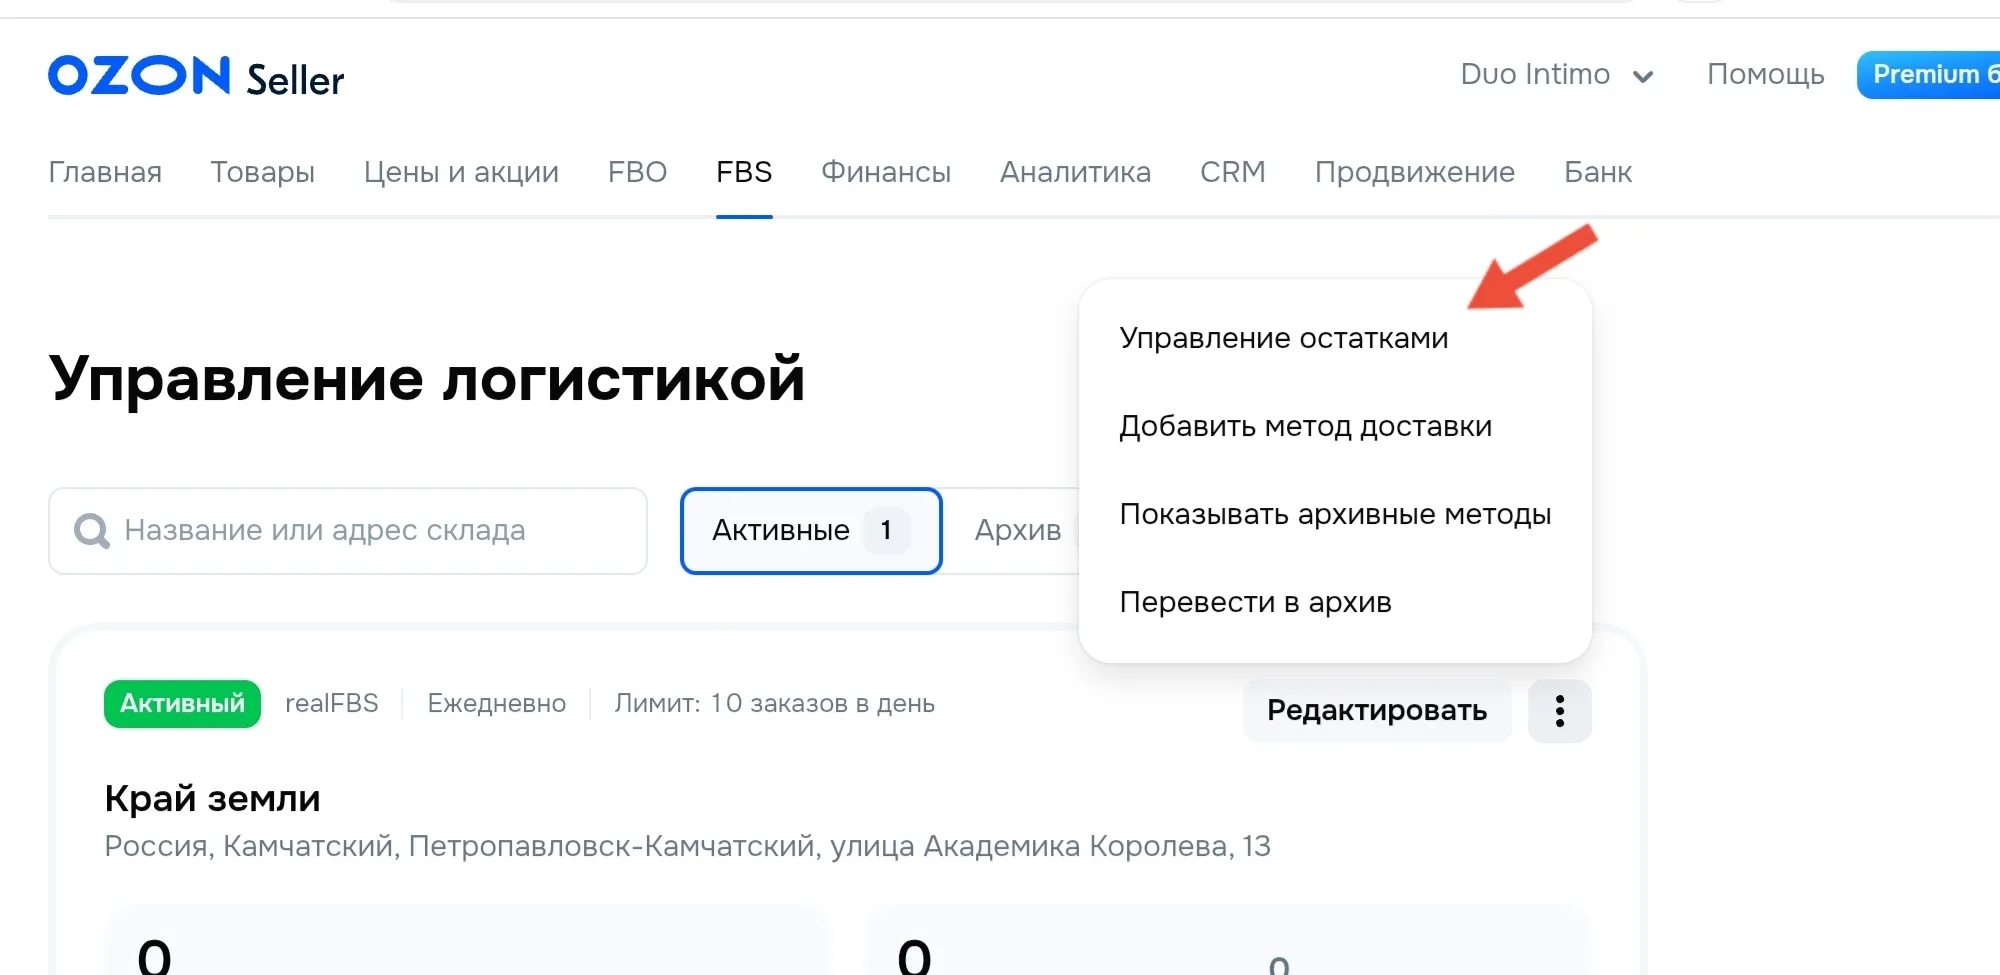Click the search magnifier icon

pyautogui.click(x=92, y=531)
